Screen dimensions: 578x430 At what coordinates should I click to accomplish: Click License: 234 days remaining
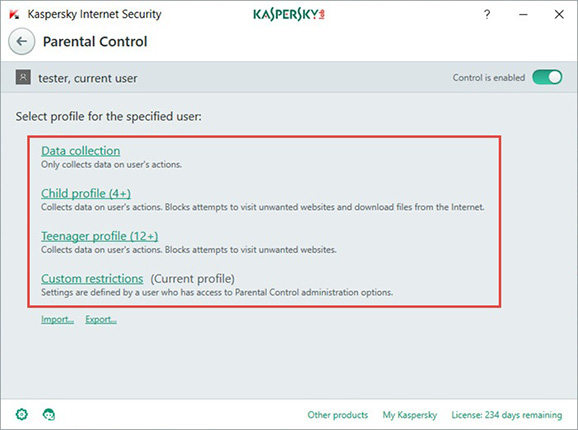507,415
